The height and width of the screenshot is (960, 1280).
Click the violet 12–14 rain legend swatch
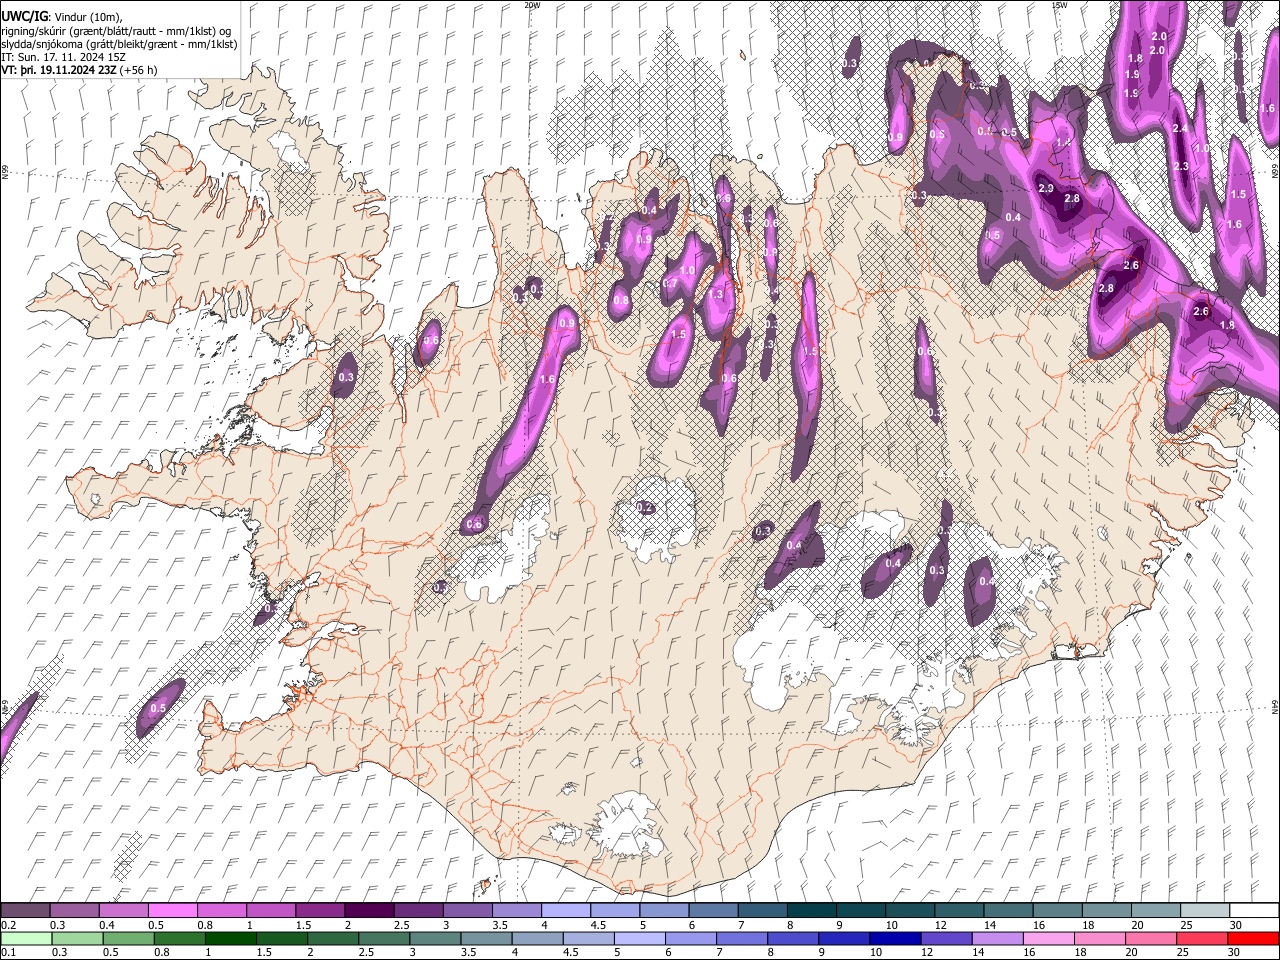[x=947, y=939]
